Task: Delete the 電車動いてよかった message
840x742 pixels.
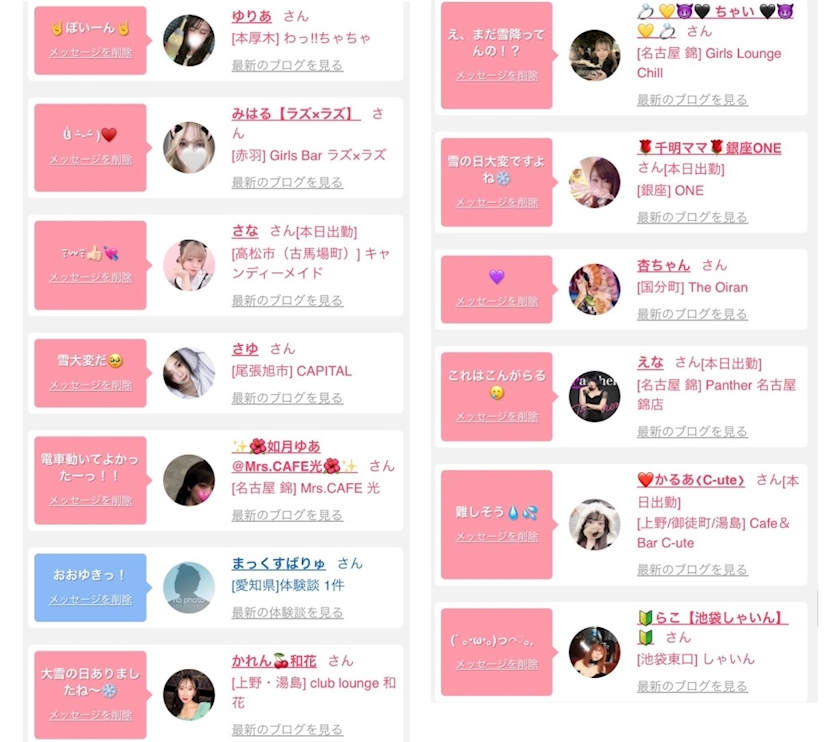Action: [x=91, y=500]
